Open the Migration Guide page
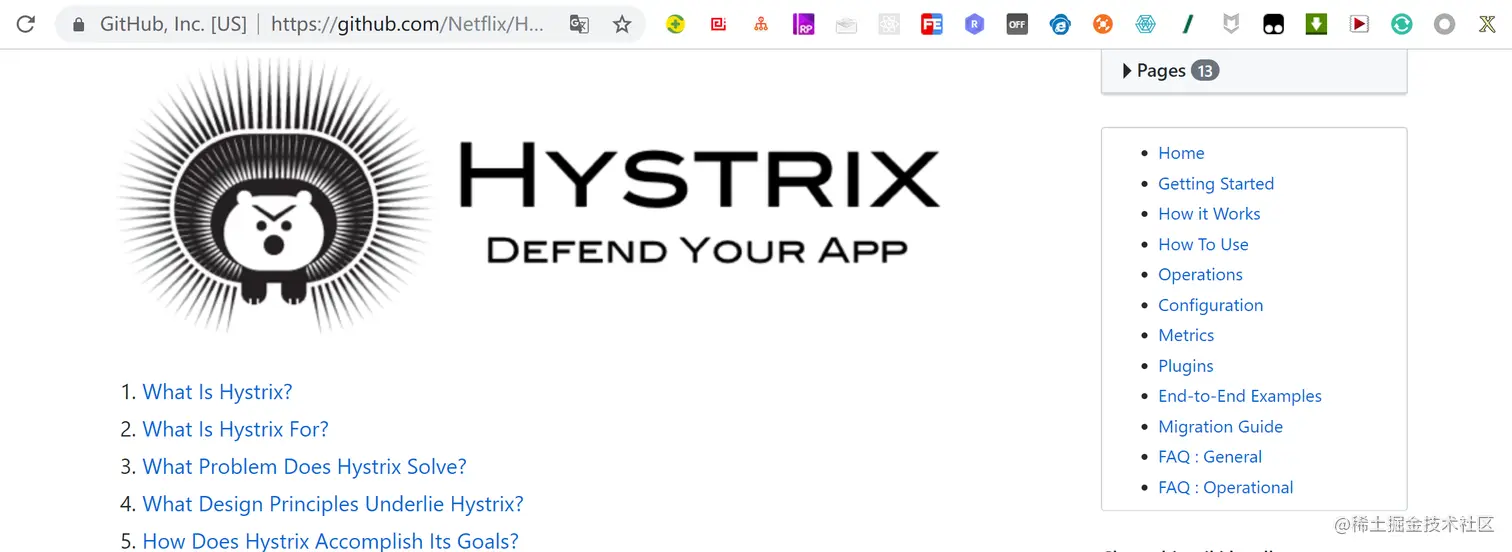 1220,427
